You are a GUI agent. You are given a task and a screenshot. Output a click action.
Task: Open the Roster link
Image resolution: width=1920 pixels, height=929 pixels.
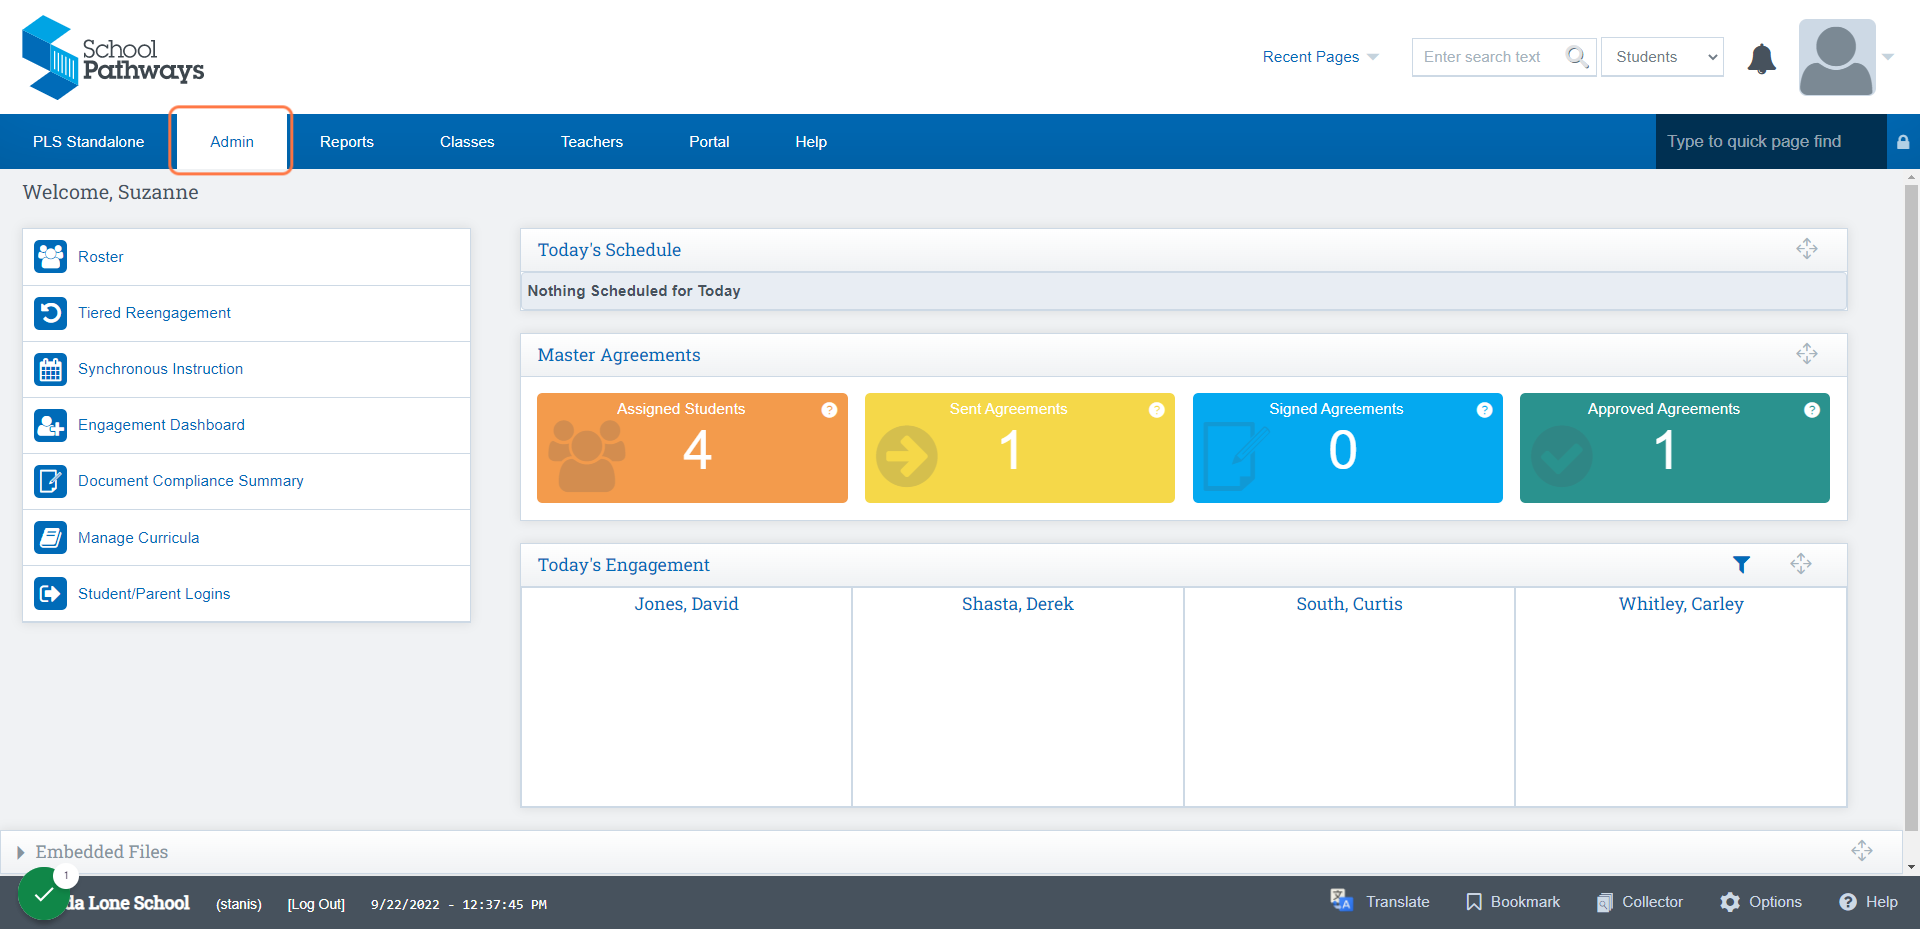click(101, 257)
